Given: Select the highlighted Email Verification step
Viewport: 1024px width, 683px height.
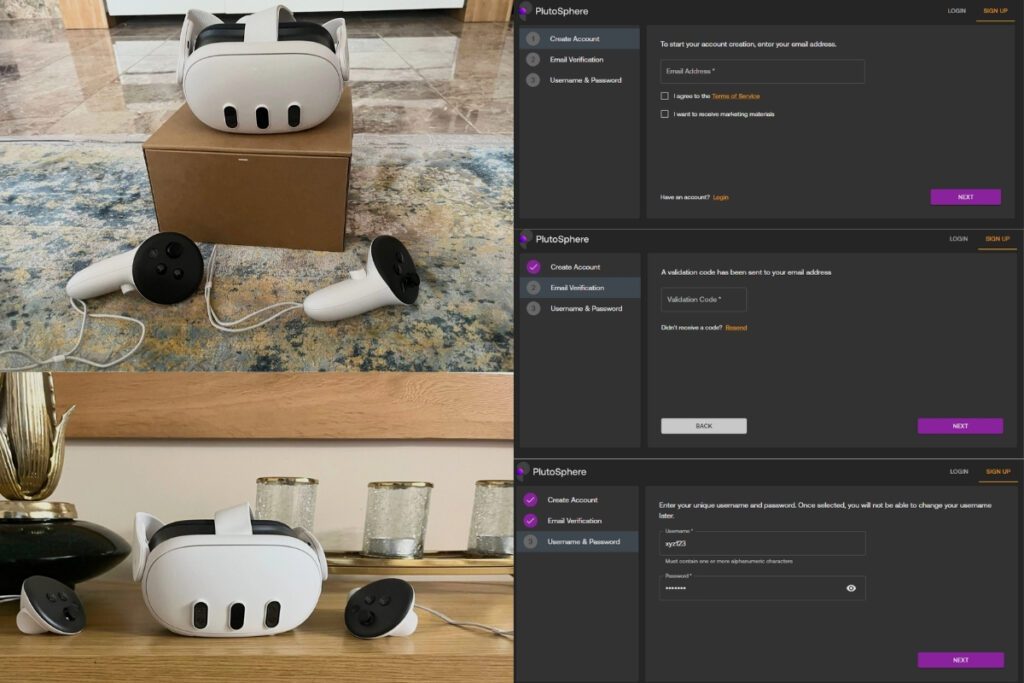Looking at the screenshot, I should (581, 288).
